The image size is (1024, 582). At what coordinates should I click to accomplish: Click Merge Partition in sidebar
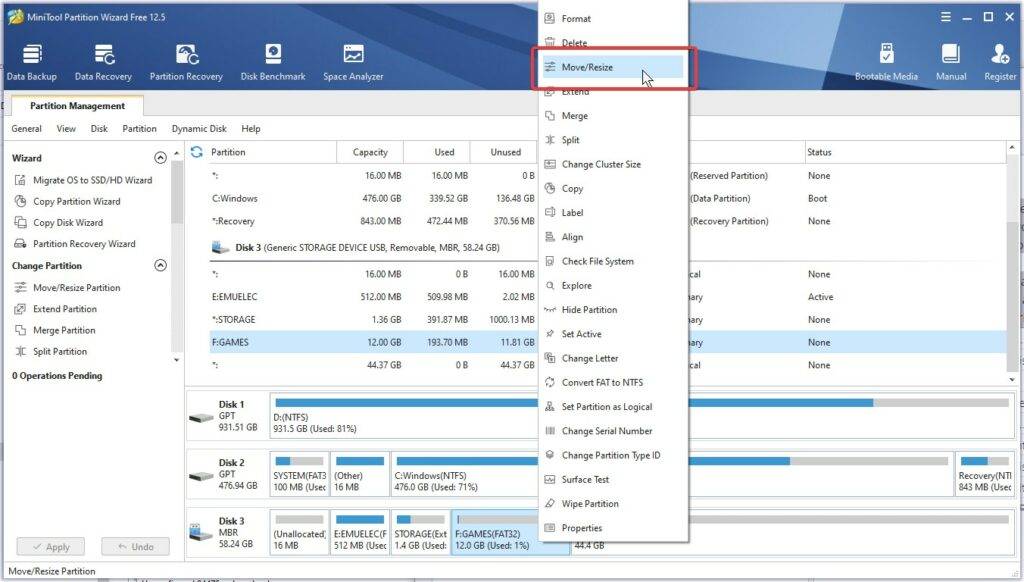(56, 331)
